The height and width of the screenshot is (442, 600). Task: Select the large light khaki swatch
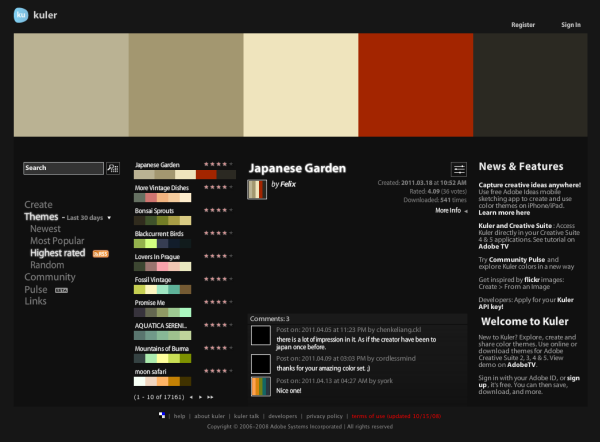pos(71,85)
